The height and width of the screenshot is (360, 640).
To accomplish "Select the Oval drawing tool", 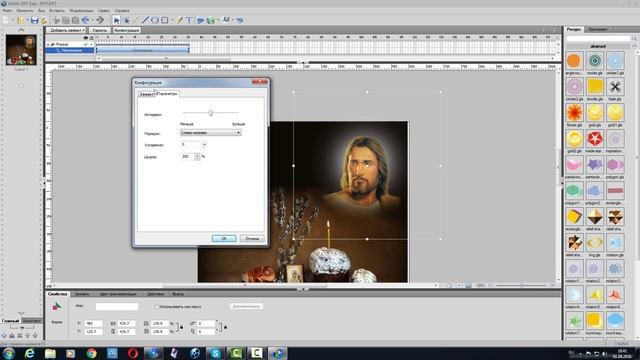I will pyautogui.click(x=155, y=20).
